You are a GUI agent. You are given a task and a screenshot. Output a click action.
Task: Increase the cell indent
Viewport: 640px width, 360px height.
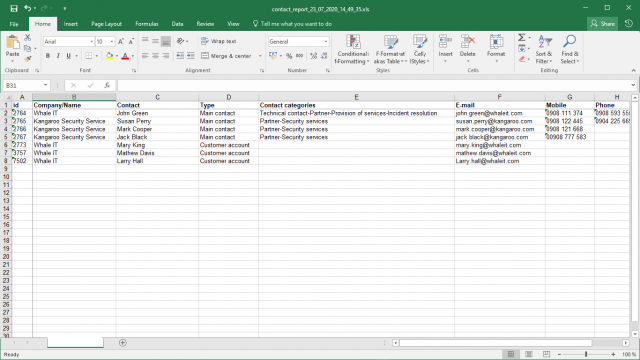[x=191, y=56]
